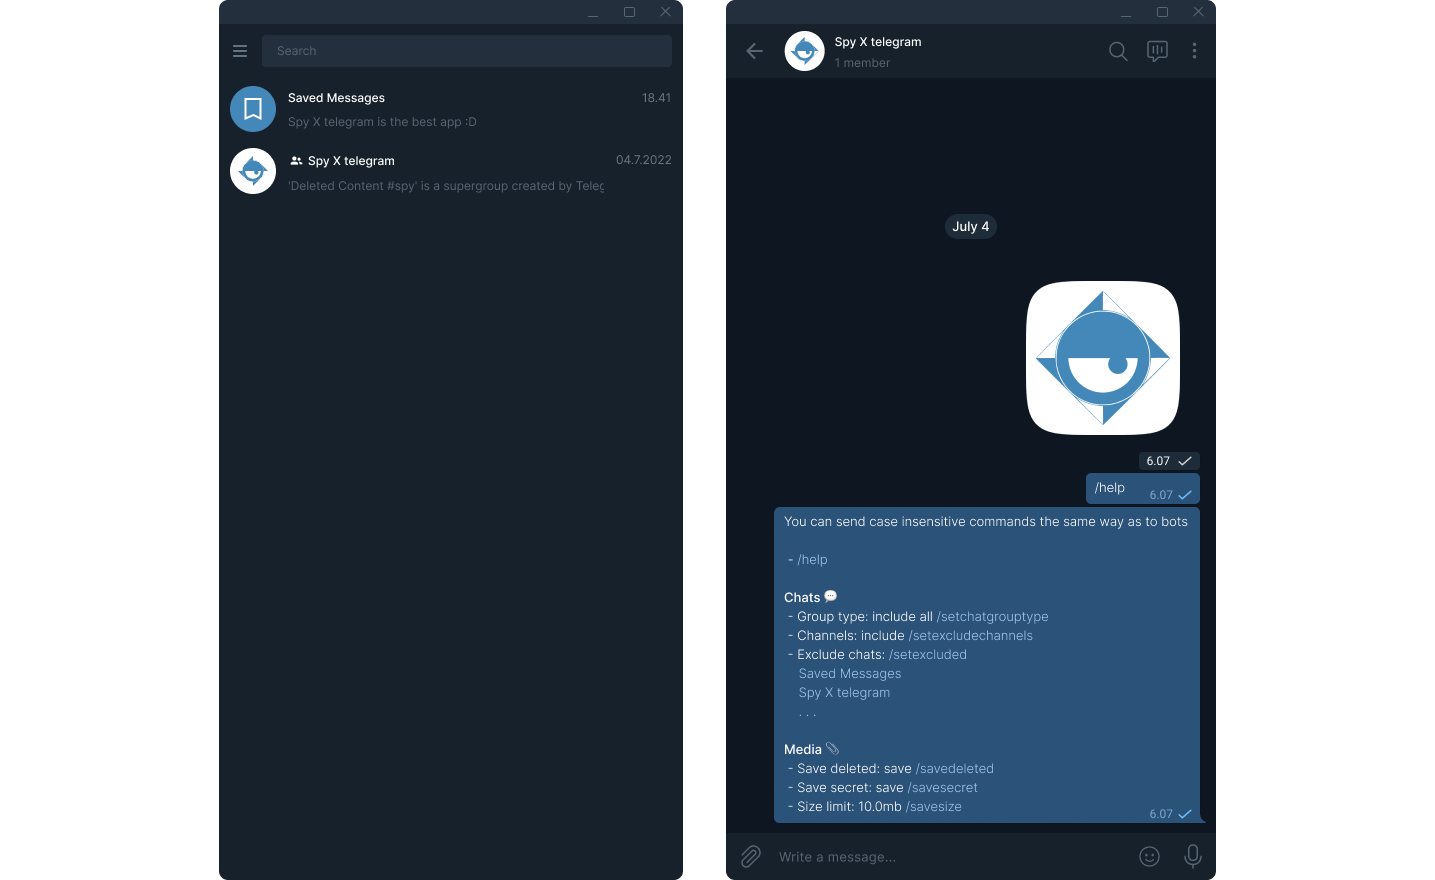Click the /savesecret command link

(943, 788)
